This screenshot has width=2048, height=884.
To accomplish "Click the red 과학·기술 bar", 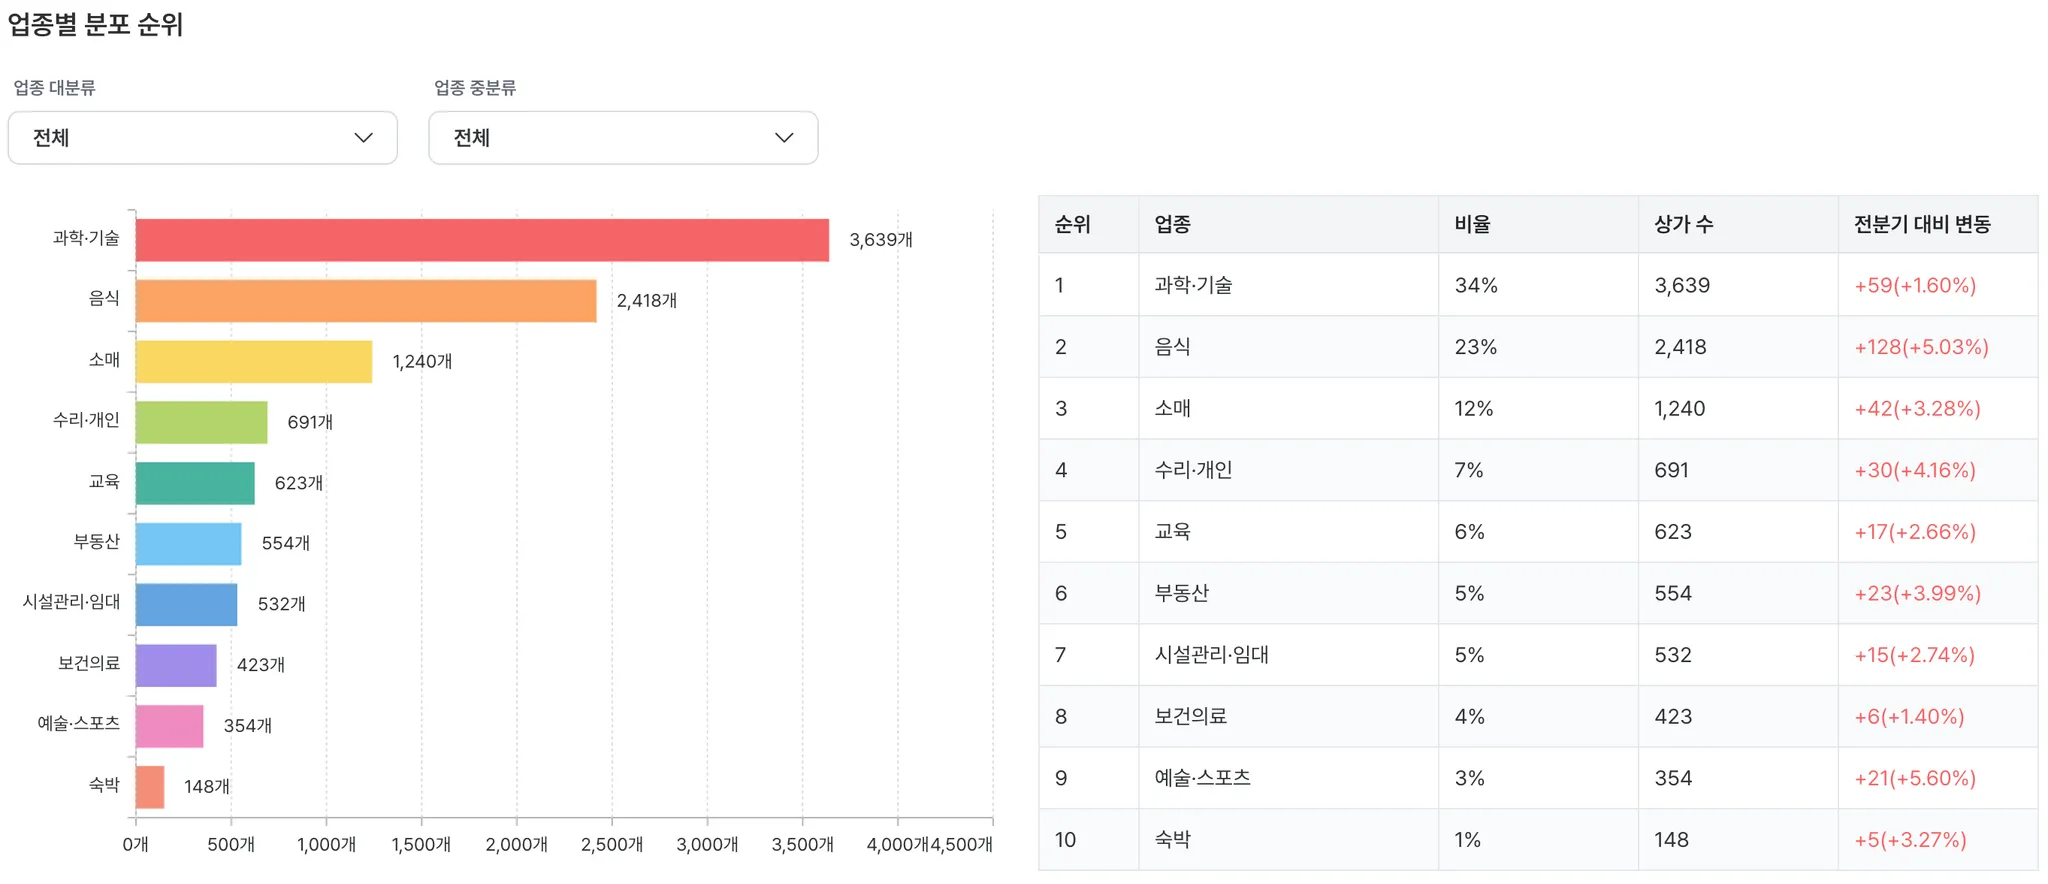I will [482, 240].
